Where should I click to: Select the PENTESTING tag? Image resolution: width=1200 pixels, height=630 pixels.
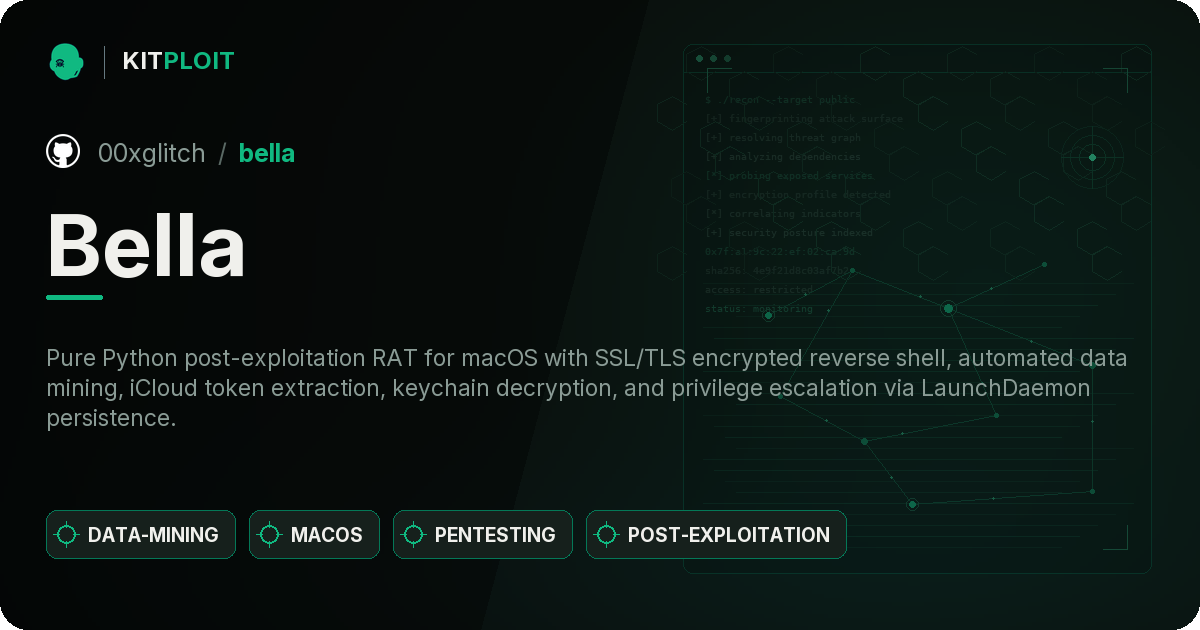coord(483,535)
